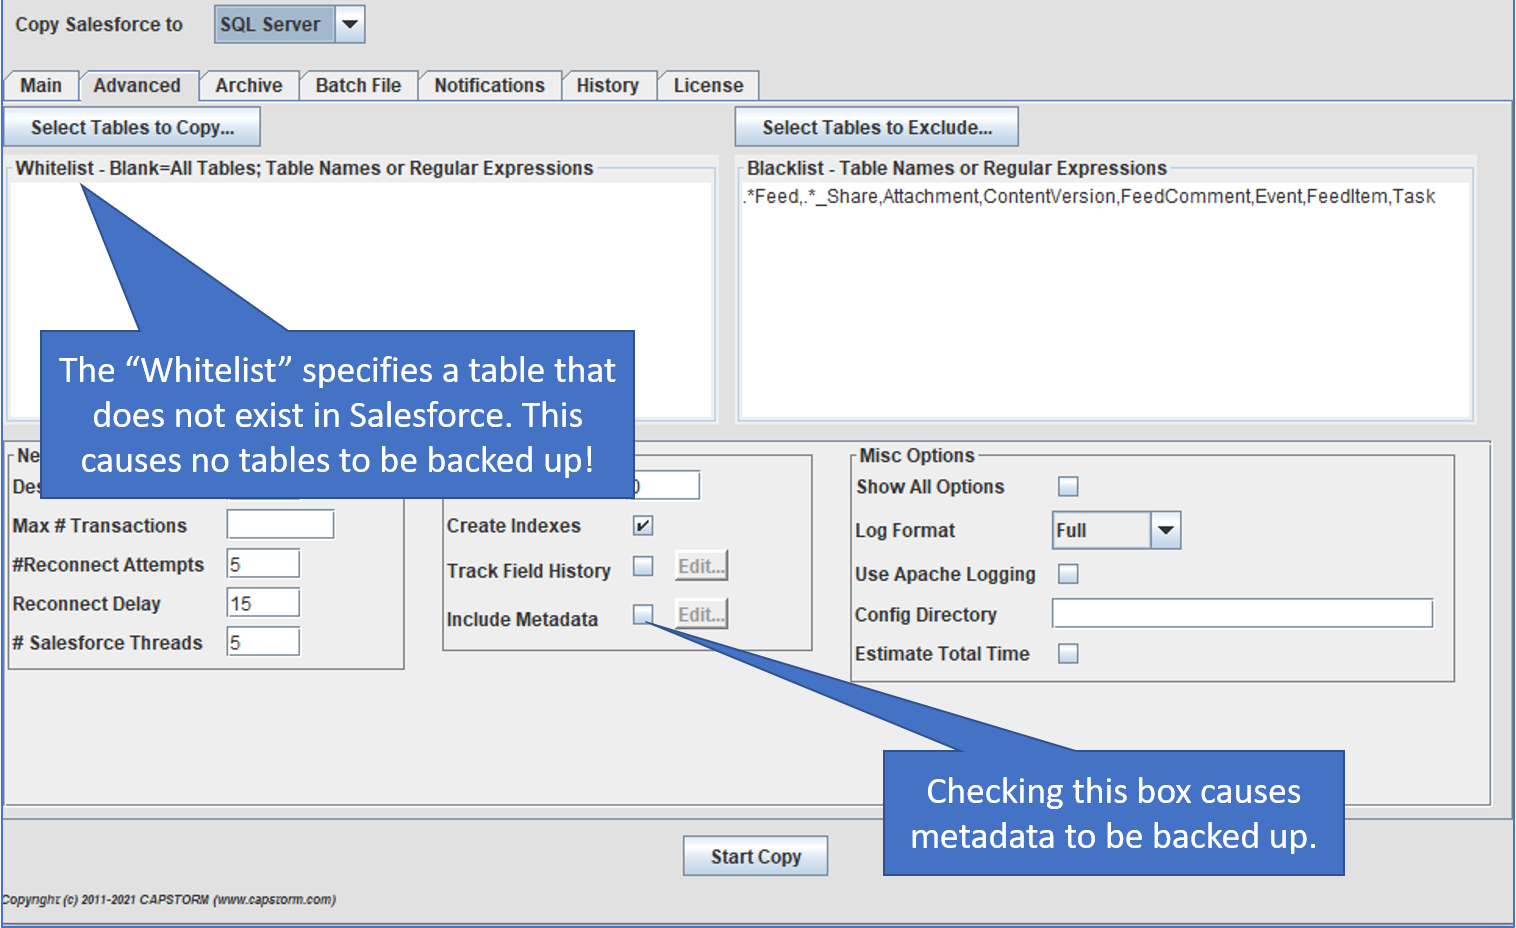Switch to the Main tab
Screen dimensions: 1516x928
[41, 86]
